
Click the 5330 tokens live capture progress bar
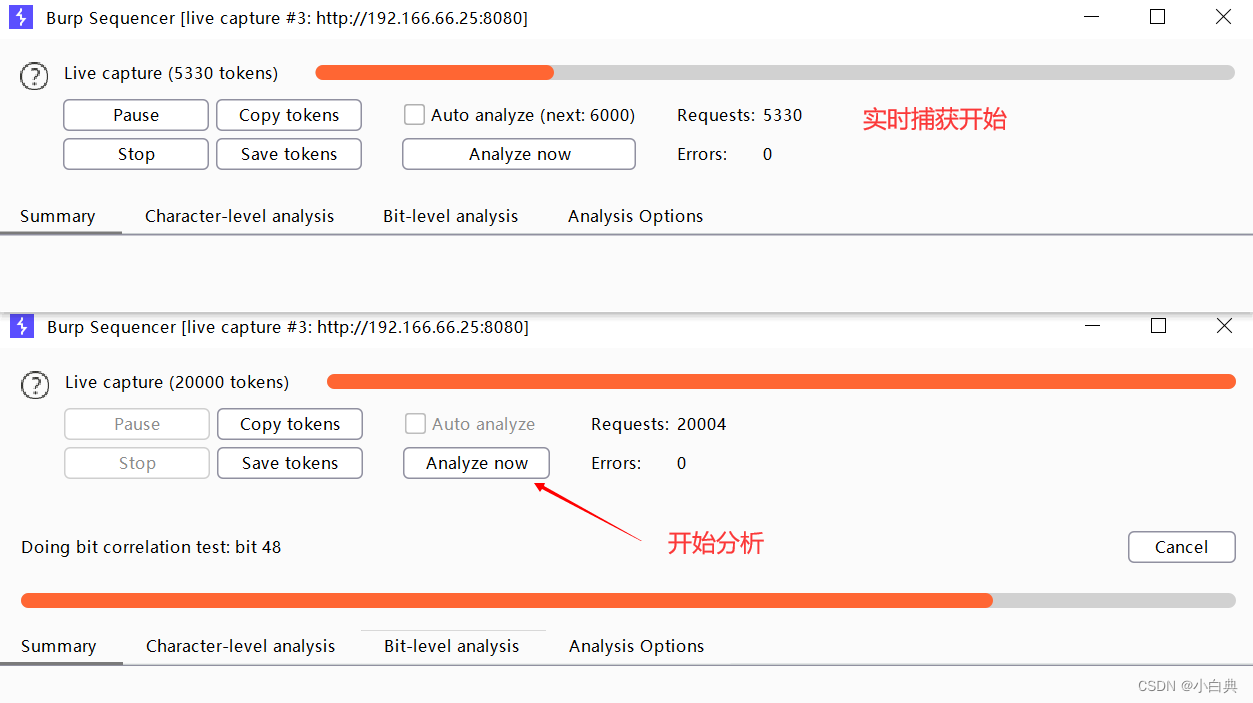coord(775,72)
